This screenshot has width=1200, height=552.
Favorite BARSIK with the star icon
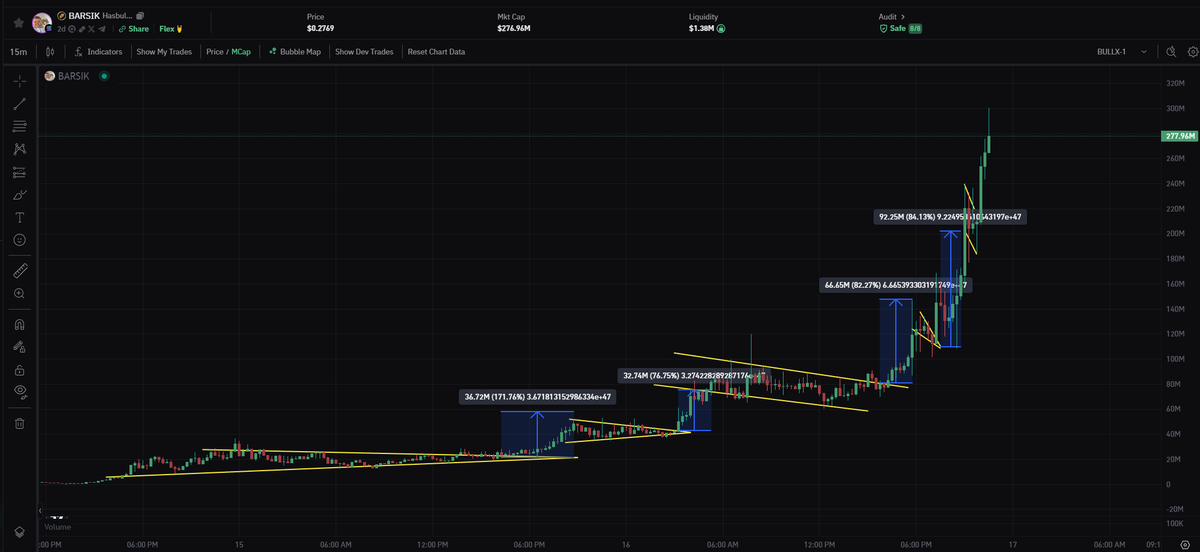(x=18, y=22)
